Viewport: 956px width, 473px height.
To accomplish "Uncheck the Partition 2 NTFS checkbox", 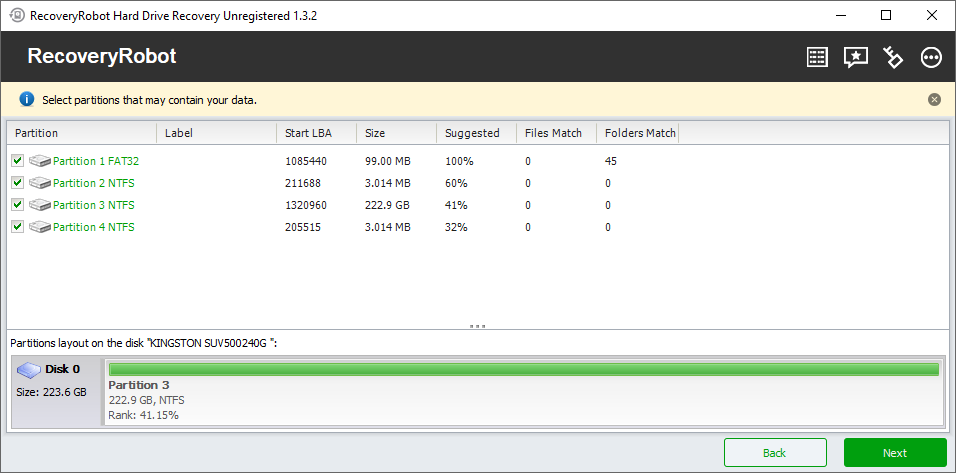I will click(x=17, y=183).
